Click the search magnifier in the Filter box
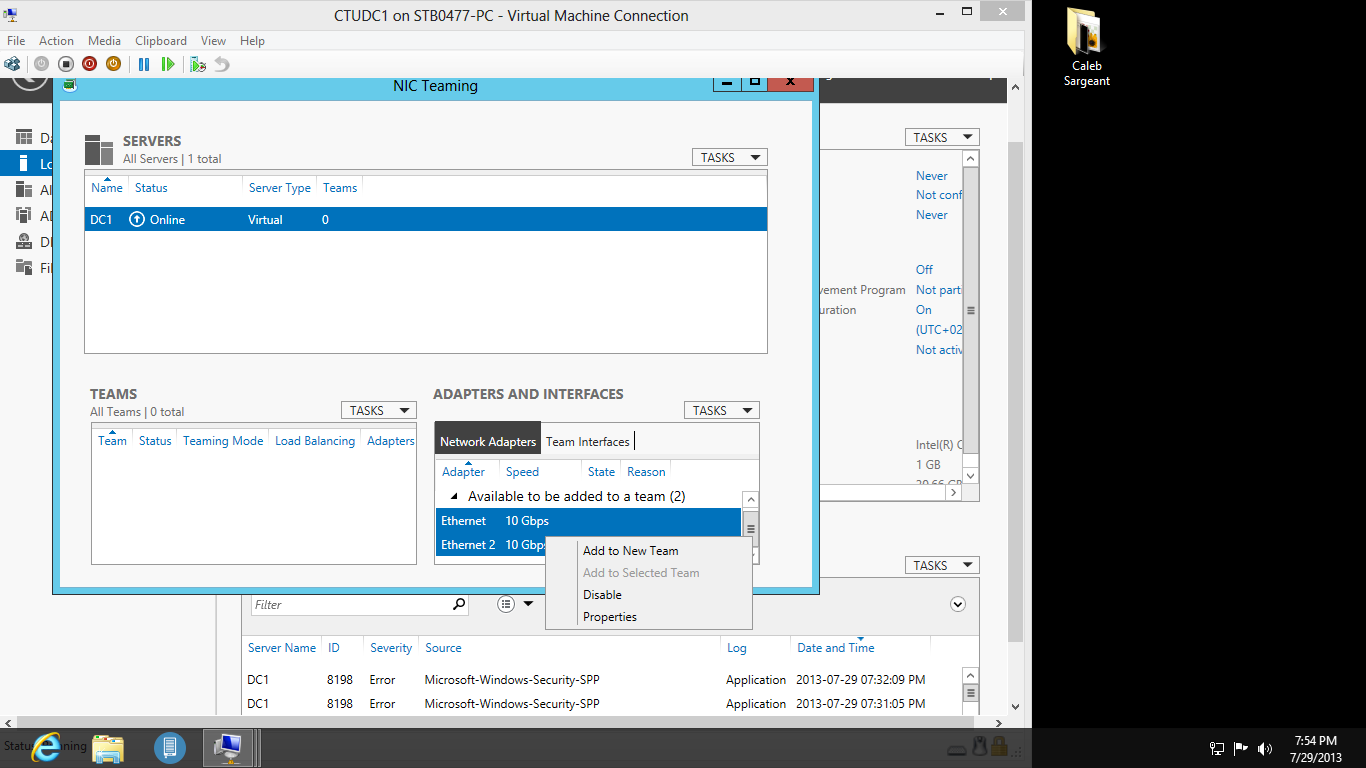This screenshot has height=768, width=1366. coord(459,604)
